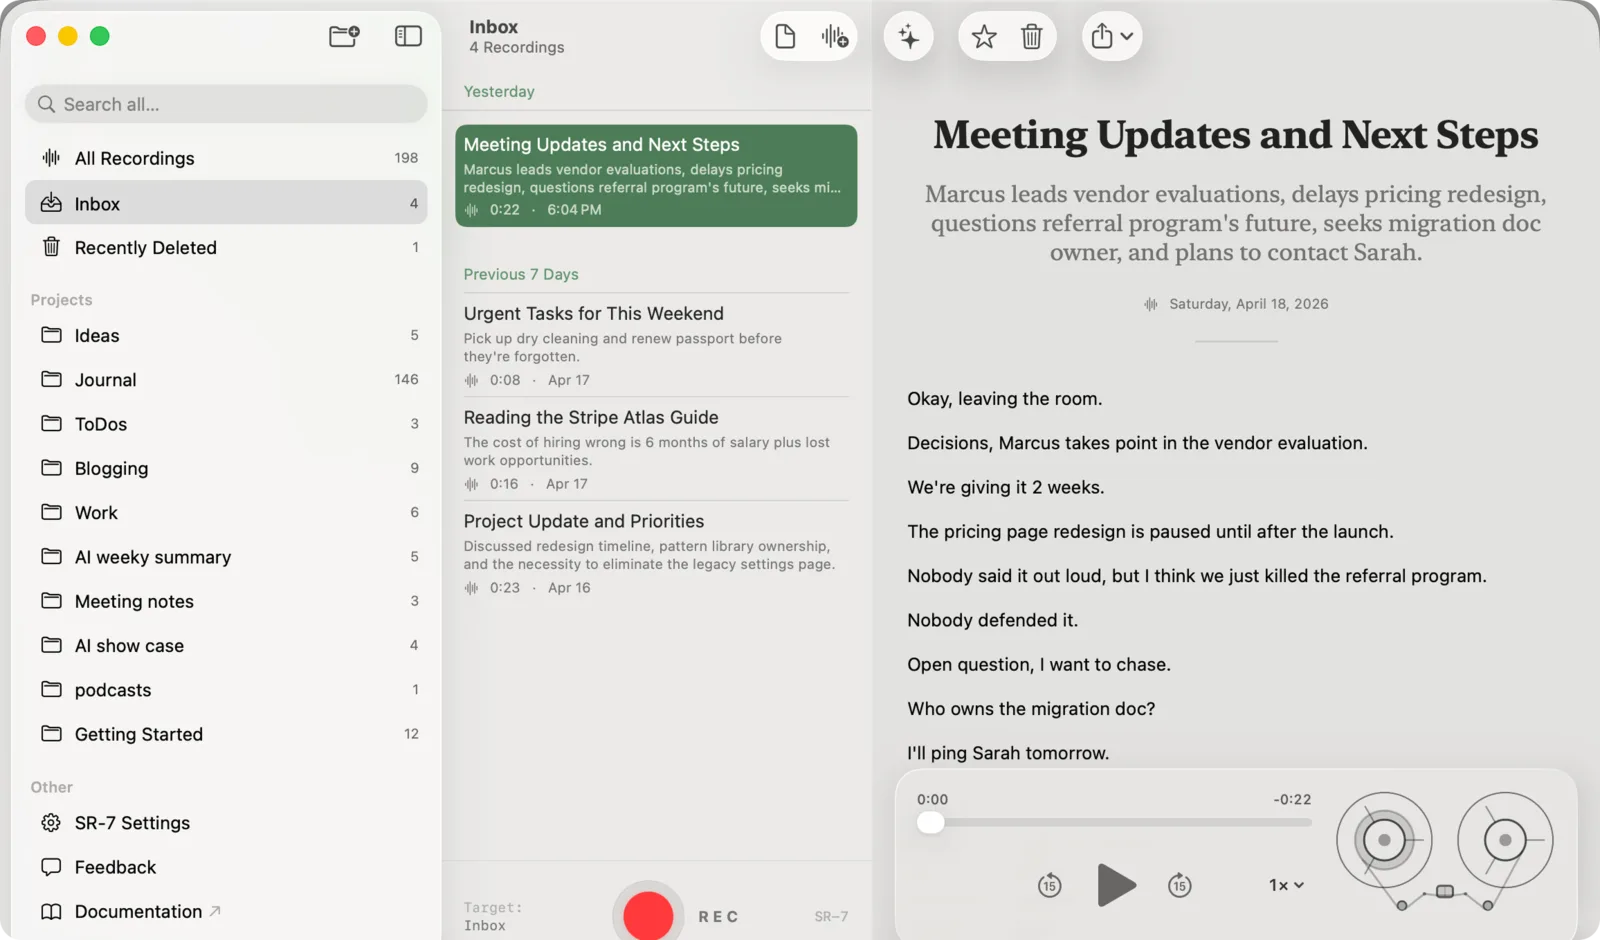Open the Feedback page

(226, 867)
